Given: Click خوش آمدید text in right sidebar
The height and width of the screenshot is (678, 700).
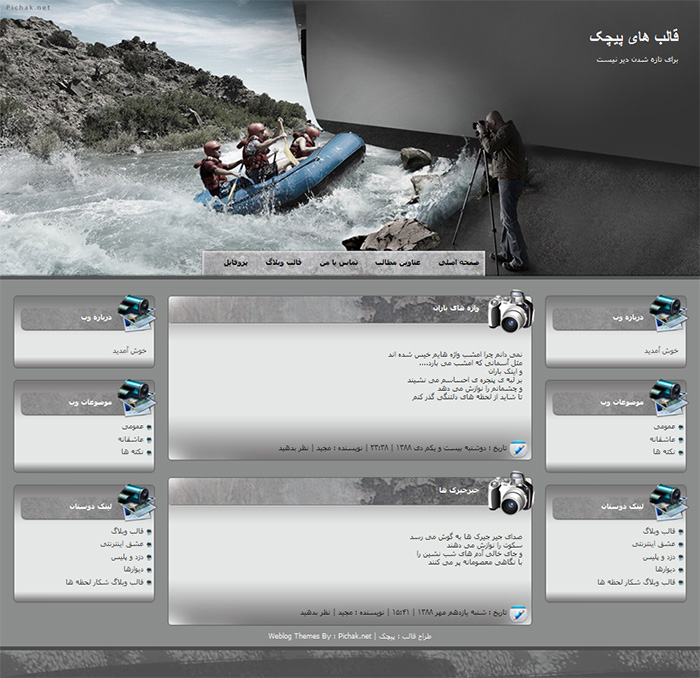Looking at the screenshot, I should (x=661, y=351).
